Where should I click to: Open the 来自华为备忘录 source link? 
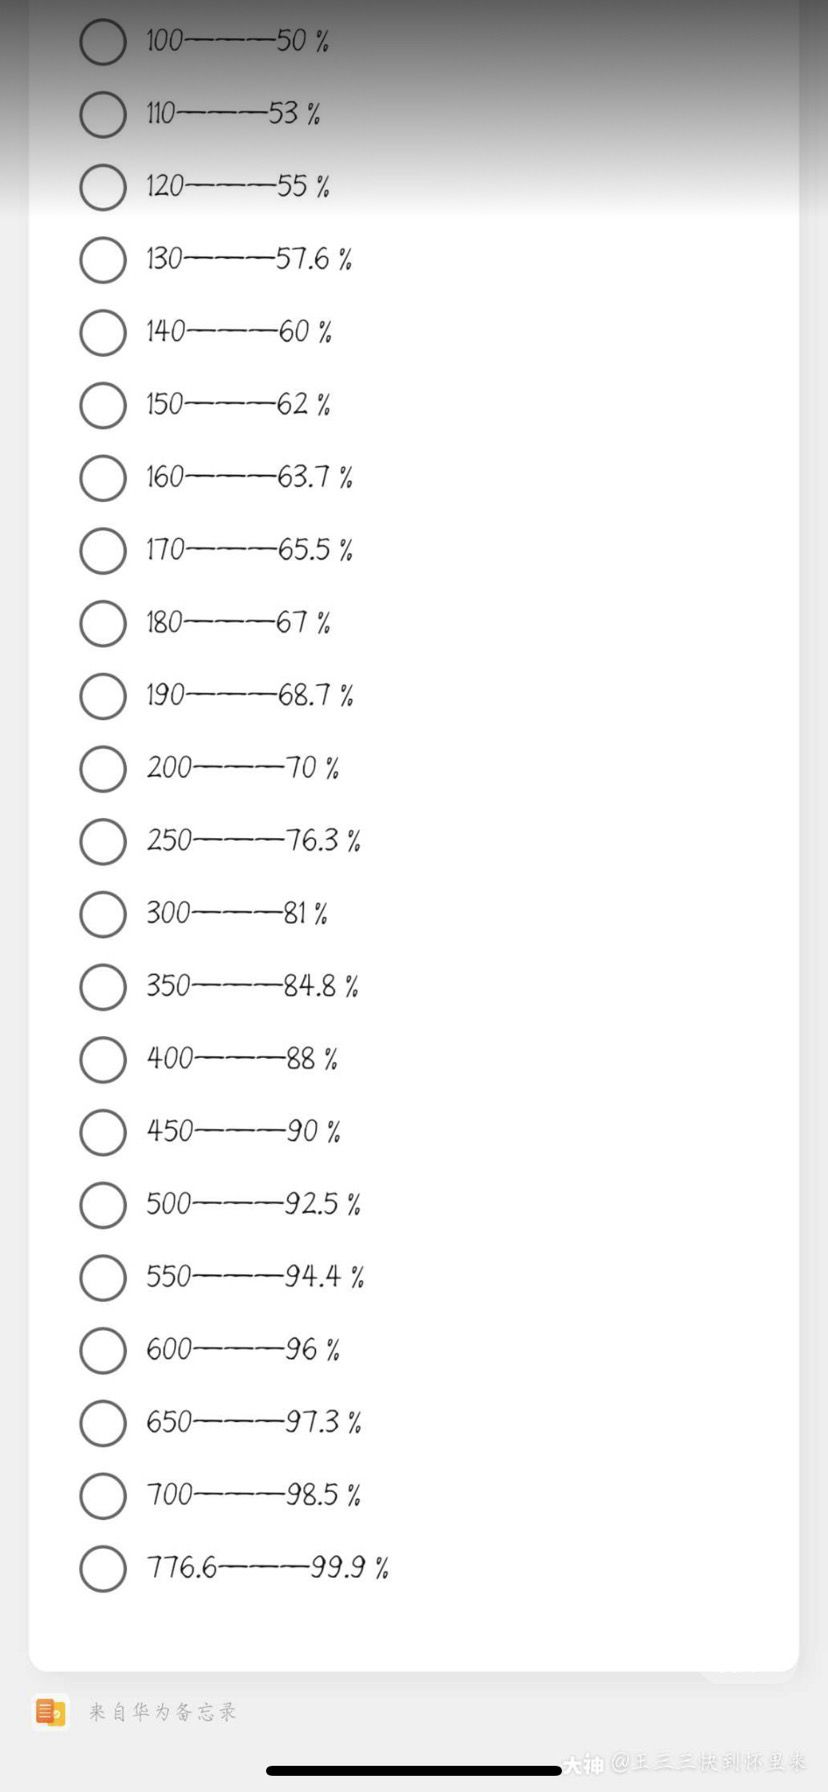163,1712
